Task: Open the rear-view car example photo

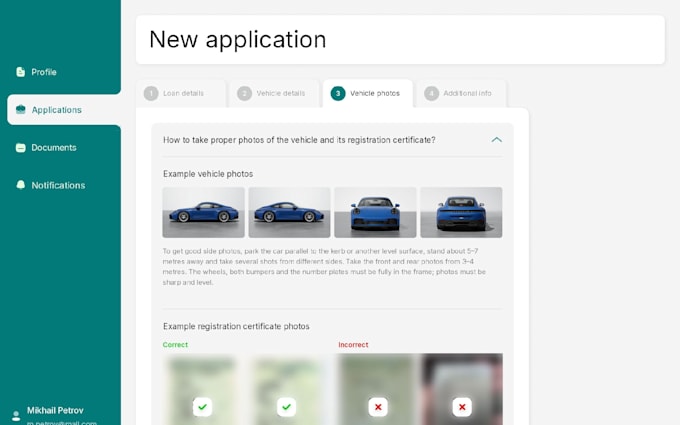Action: tap(461, 212)
